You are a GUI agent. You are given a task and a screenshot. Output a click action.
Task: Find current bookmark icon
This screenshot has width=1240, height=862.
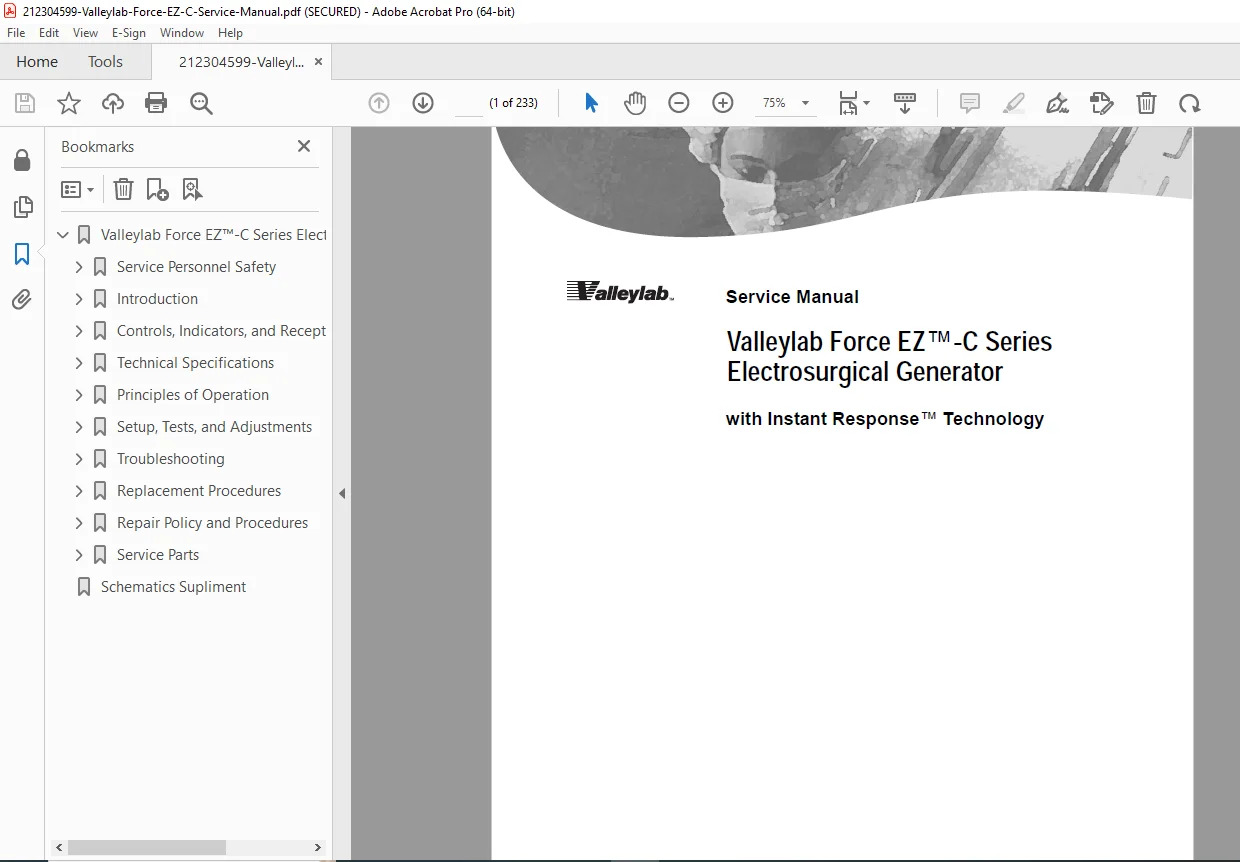click(x=192, y=189)
